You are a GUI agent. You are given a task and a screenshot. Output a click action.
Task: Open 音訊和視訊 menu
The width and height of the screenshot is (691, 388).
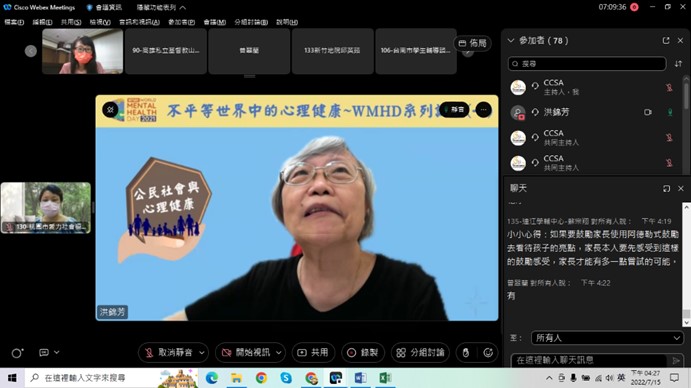tap(139, 22)
